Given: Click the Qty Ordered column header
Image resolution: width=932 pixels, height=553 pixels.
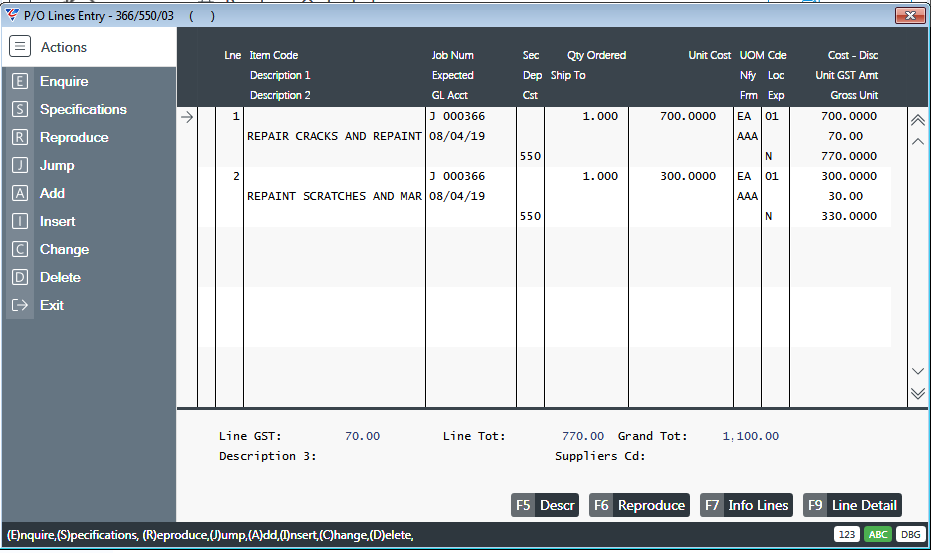Looking at the screenshot, I should tap(596, 55).
